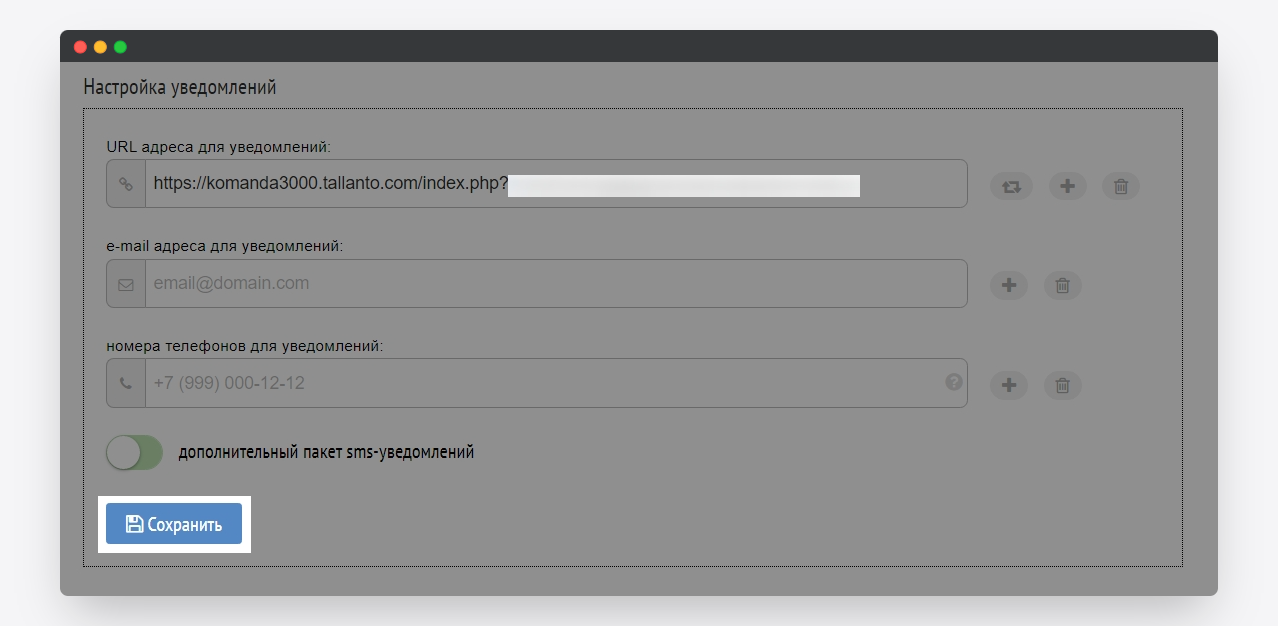The width and height of the screenshot is (1278, 626).
Task: Toggle the additional sms-уведомлений package switch
Action: 134,452
